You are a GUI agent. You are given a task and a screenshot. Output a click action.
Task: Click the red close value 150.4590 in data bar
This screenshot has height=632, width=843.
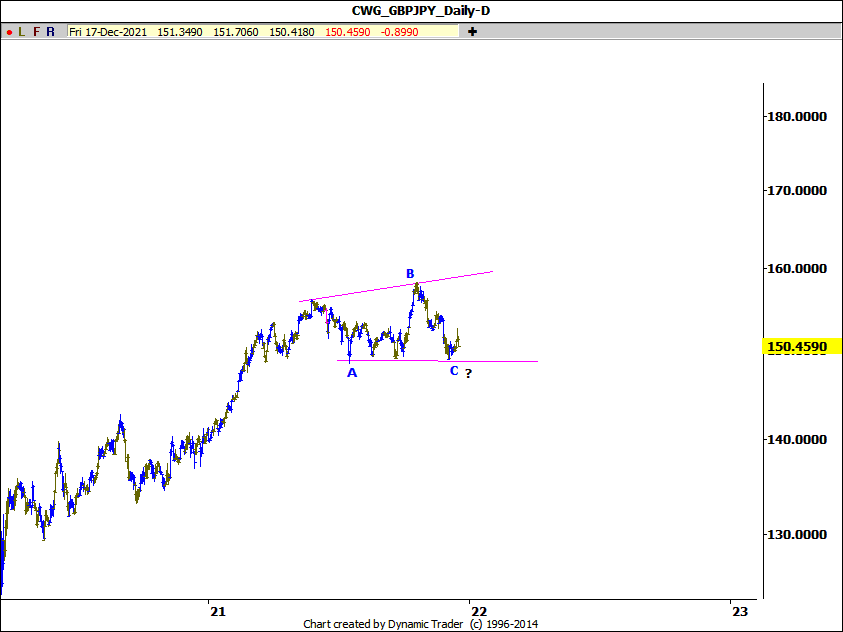click(347, 32)
